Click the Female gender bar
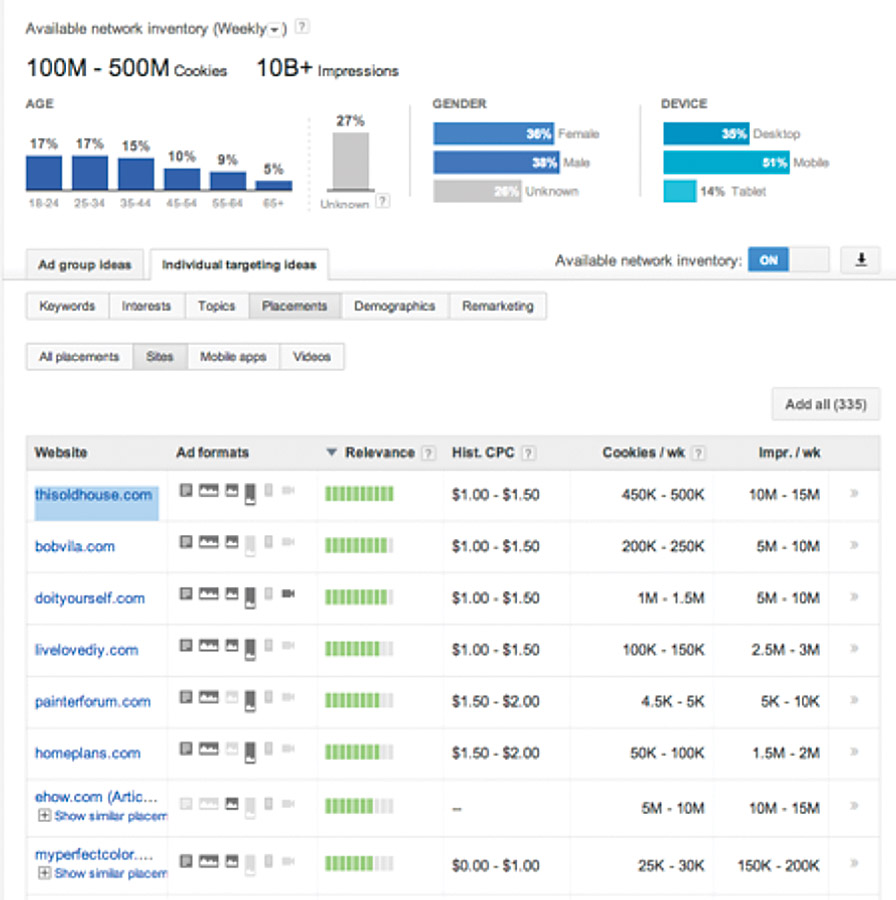This screenshot has width=896, height=900. pyautogui.click(x=494, y=134)
